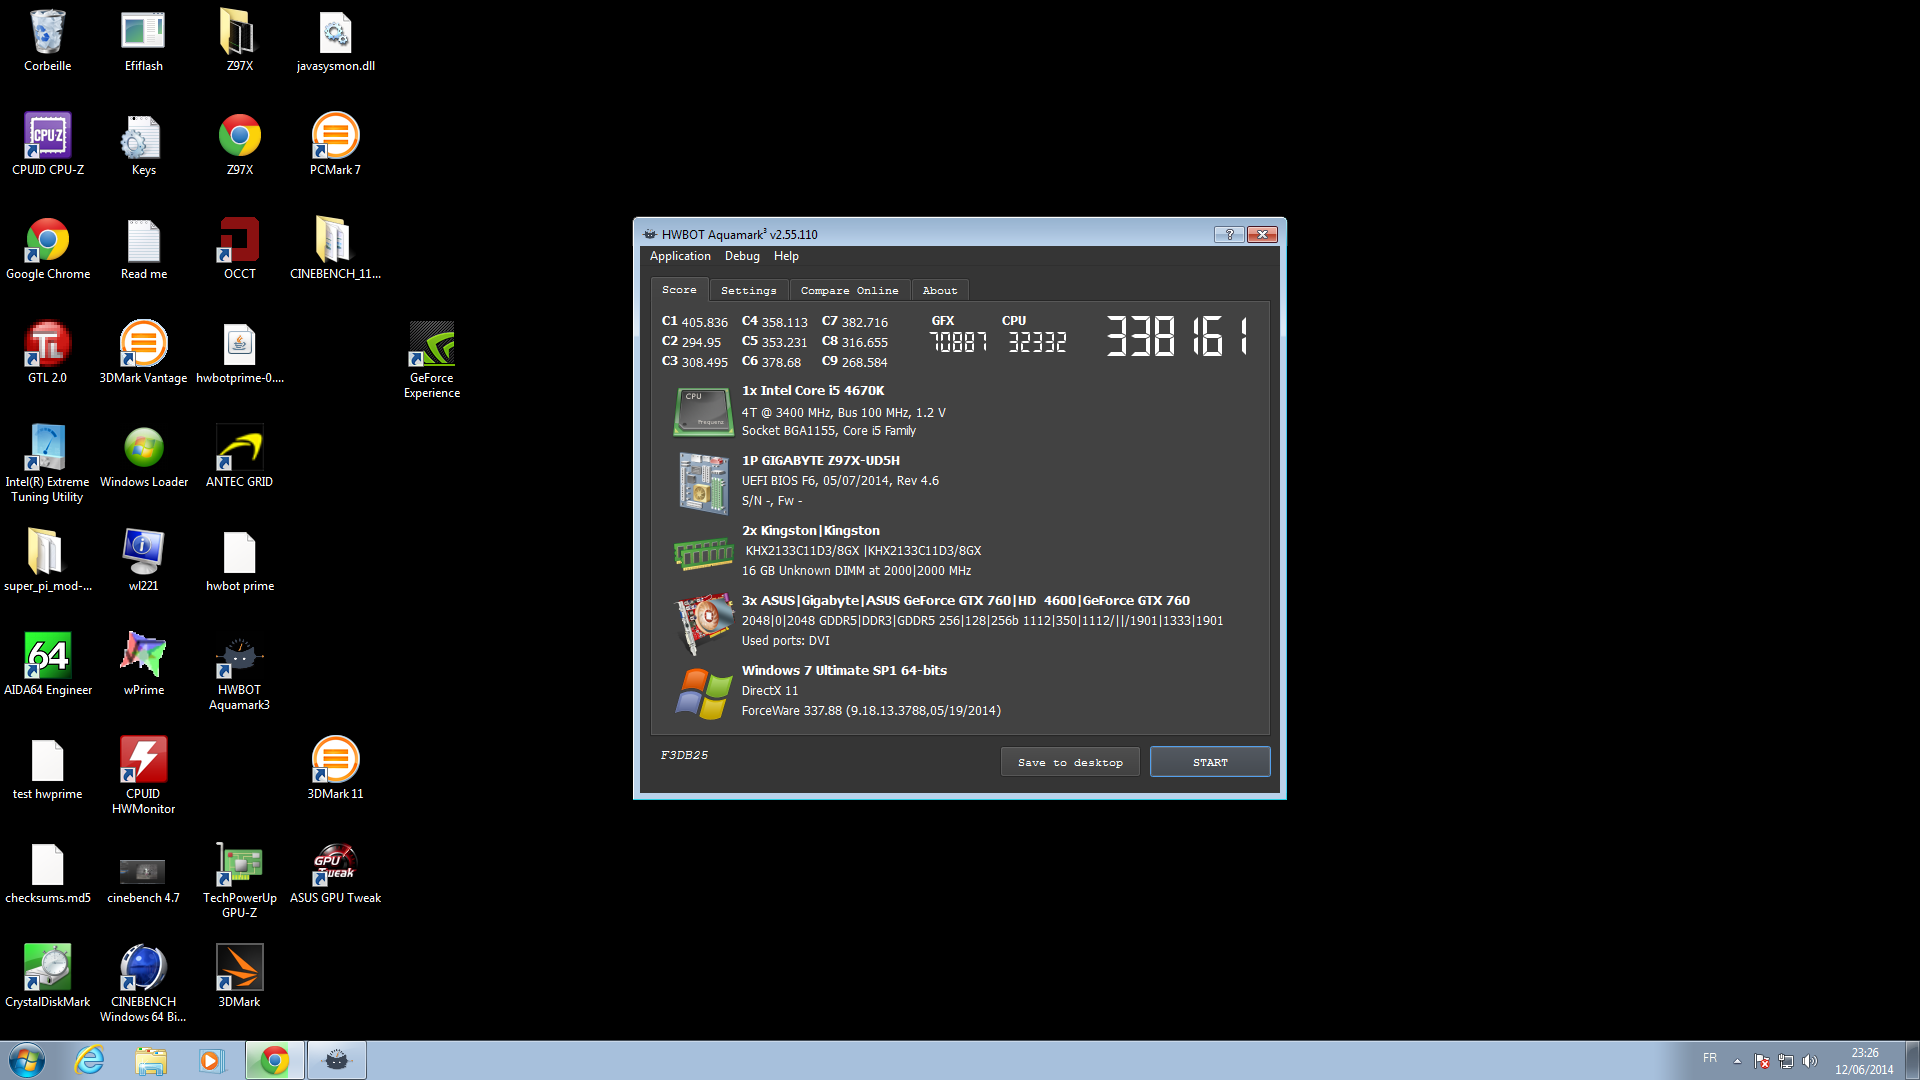
Task: Launch GTL 2.0 shortcut
Action: [47, 352]
